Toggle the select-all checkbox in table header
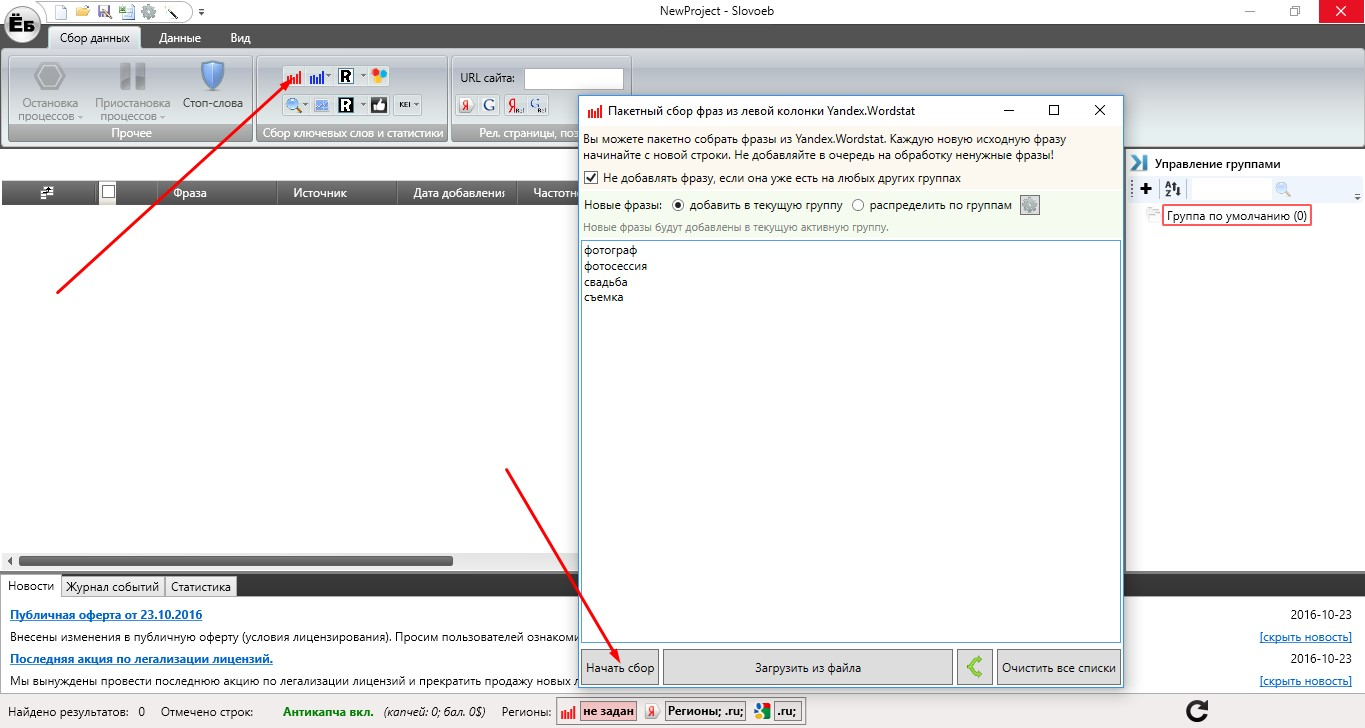This screenshot has height=728, width=1365. (108, 192)
